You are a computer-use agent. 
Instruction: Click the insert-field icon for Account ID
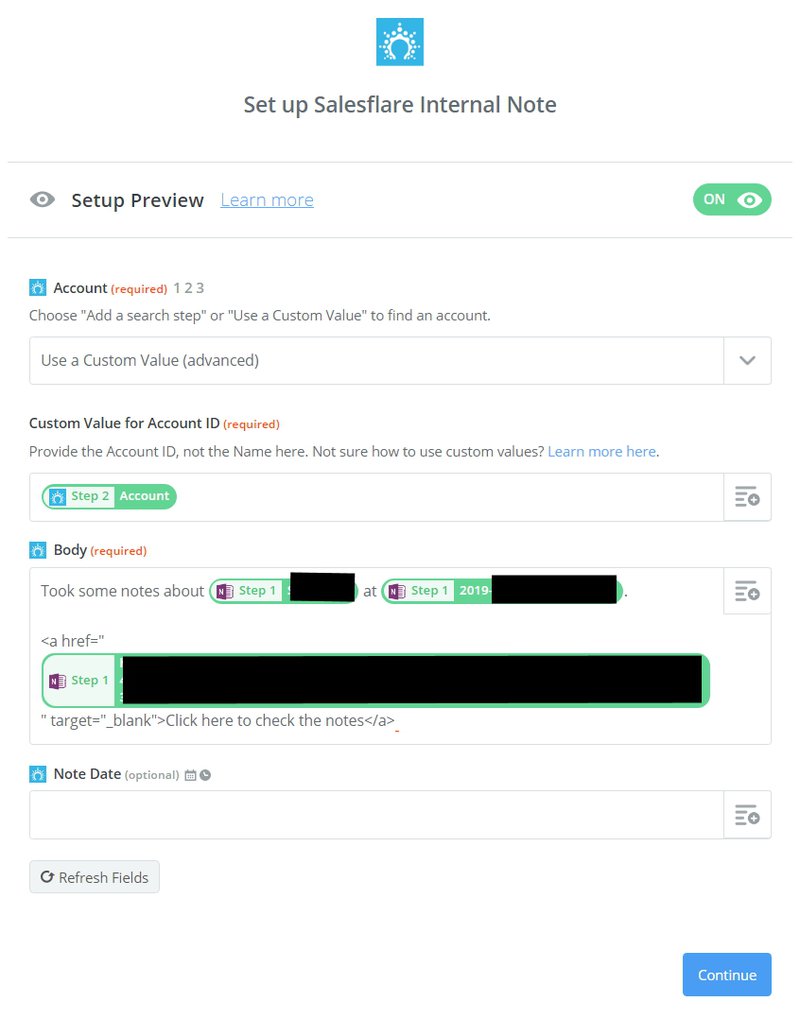pos(747,497)
